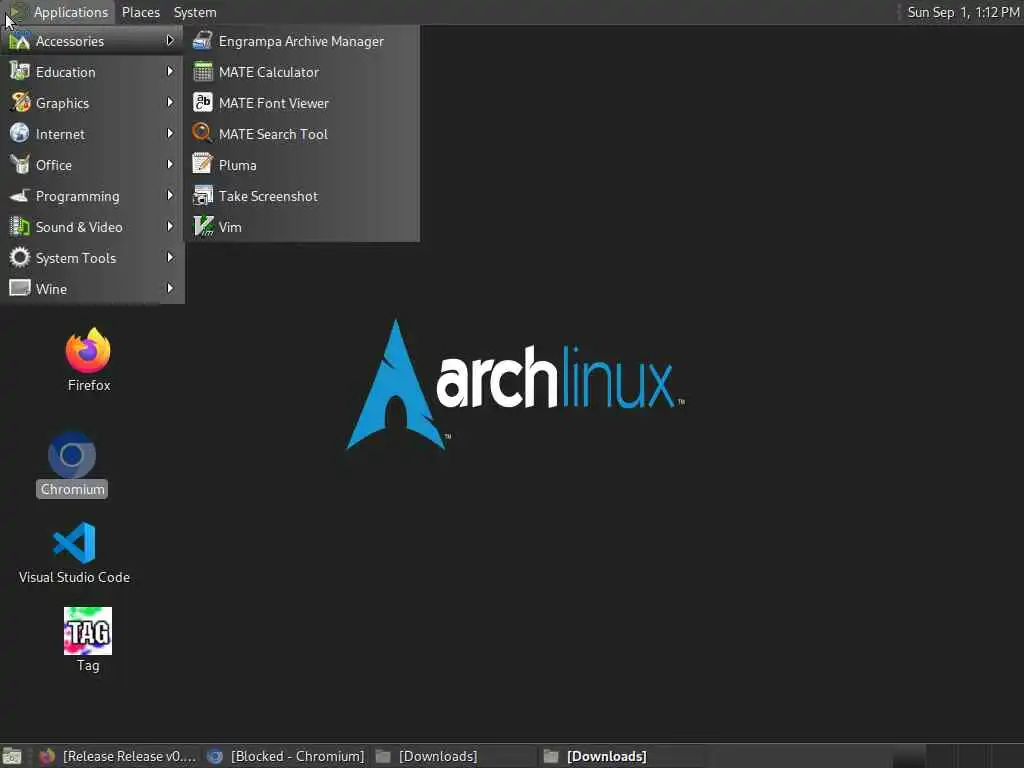Click the Programming menu label
Screen dimensions: 1024x768
click(77, 196)
